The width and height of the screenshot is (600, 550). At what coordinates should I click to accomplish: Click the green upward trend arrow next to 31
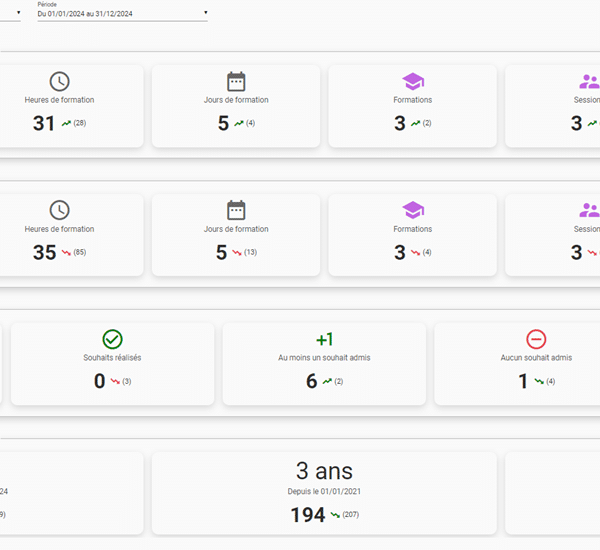click(66, 123)
